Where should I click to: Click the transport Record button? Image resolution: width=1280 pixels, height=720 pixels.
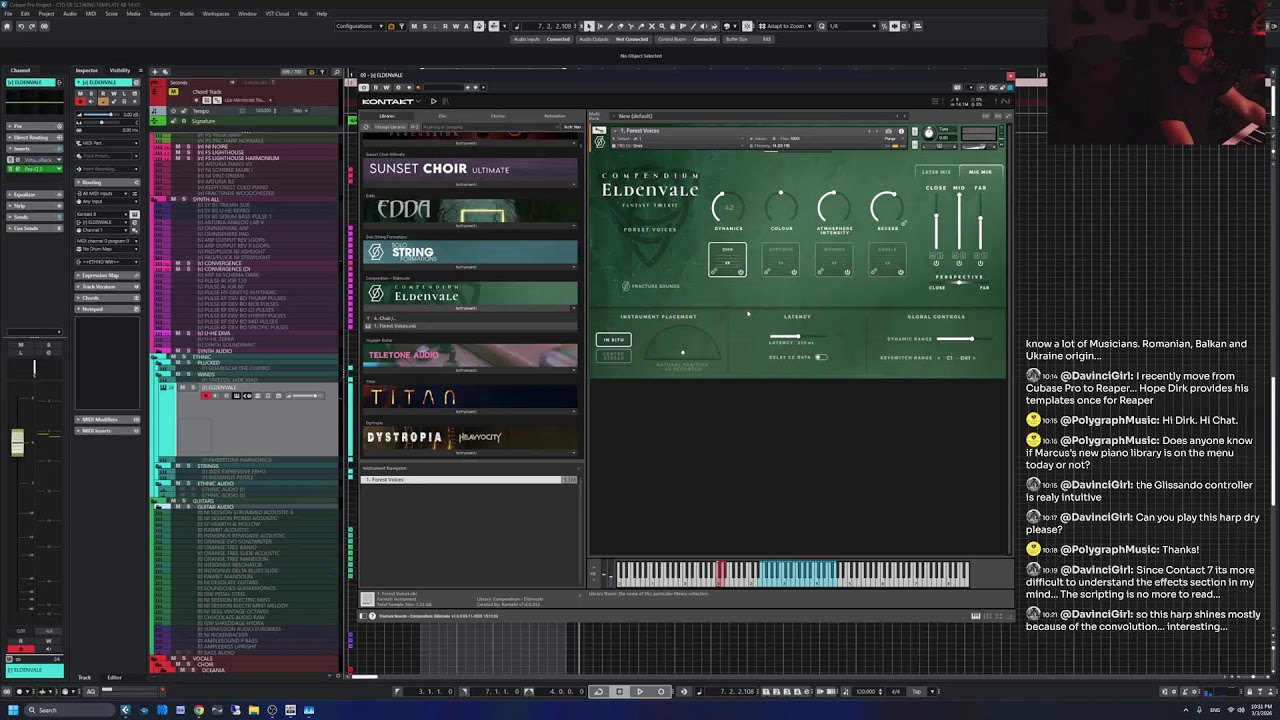661,691
